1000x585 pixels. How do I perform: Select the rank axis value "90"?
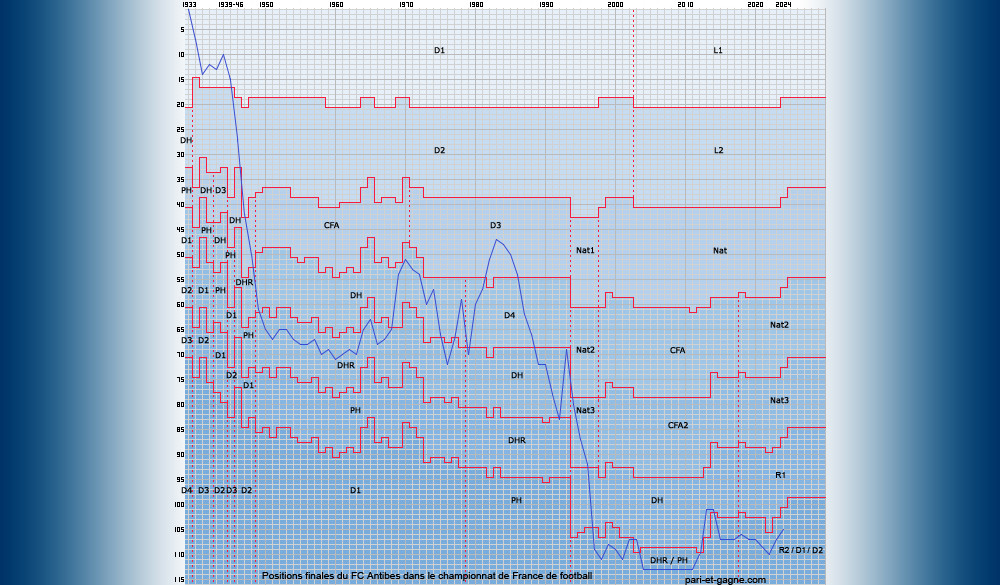pyautogui.click(x=181, y=455)
